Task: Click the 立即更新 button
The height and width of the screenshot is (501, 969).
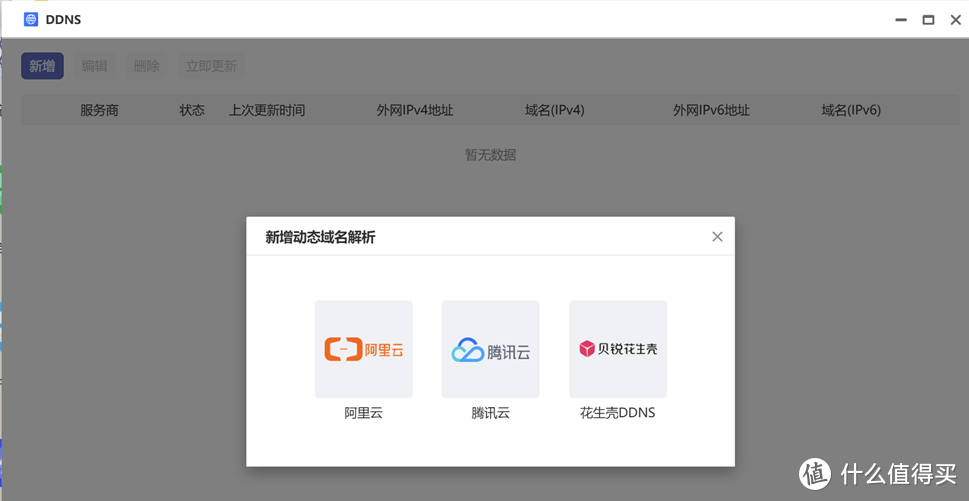Action: 211,66
